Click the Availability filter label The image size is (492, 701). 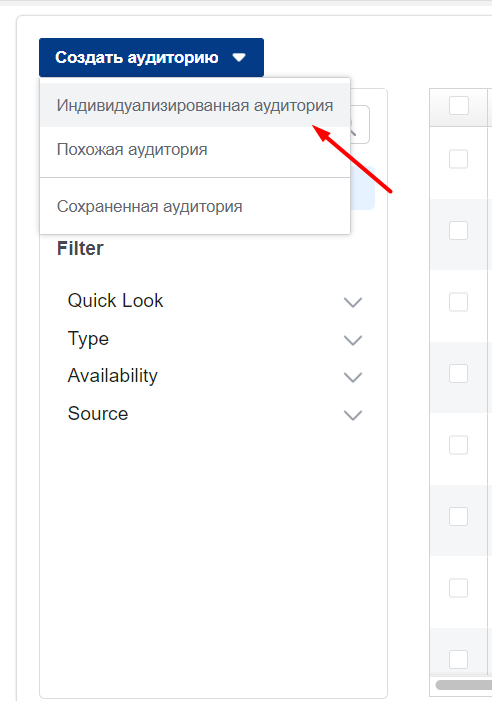[113, 376]
